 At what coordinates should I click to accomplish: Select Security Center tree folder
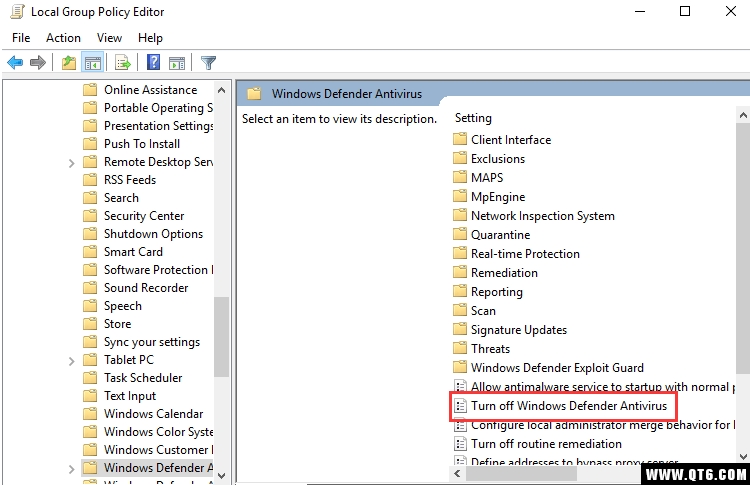click(133, 216)
